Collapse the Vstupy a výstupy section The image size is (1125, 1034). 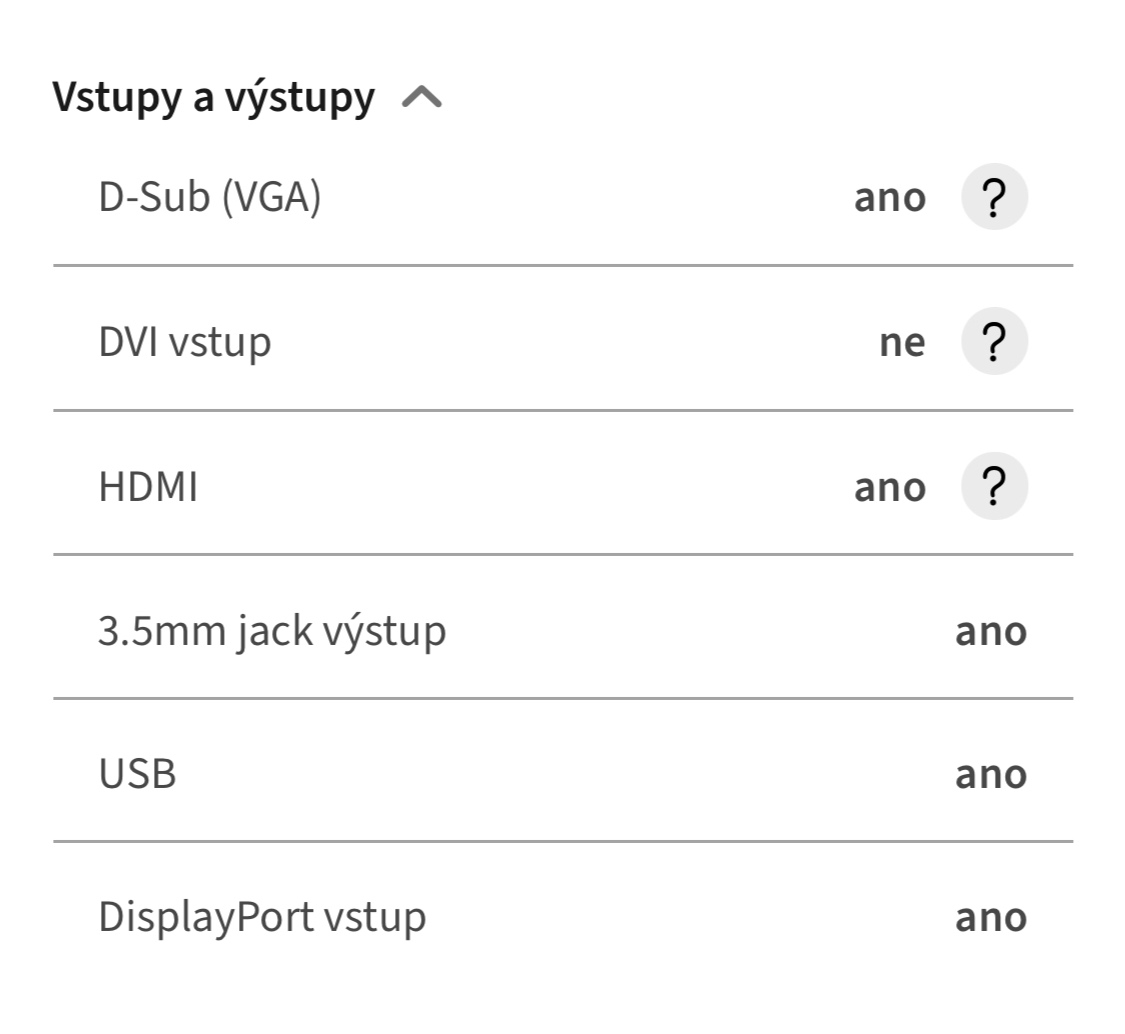[422, 98]
